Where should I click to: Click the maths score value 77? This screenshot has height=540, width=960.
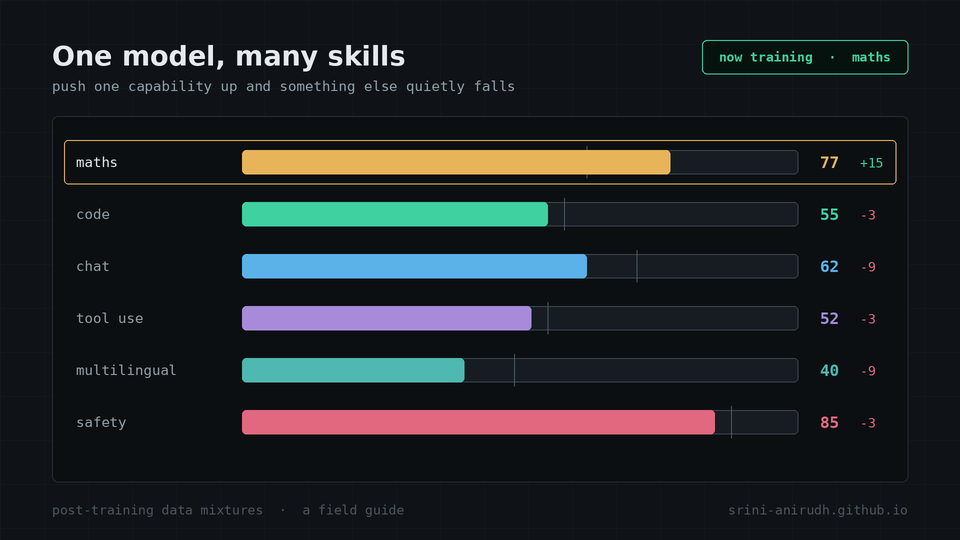click(x=829, y=163)
